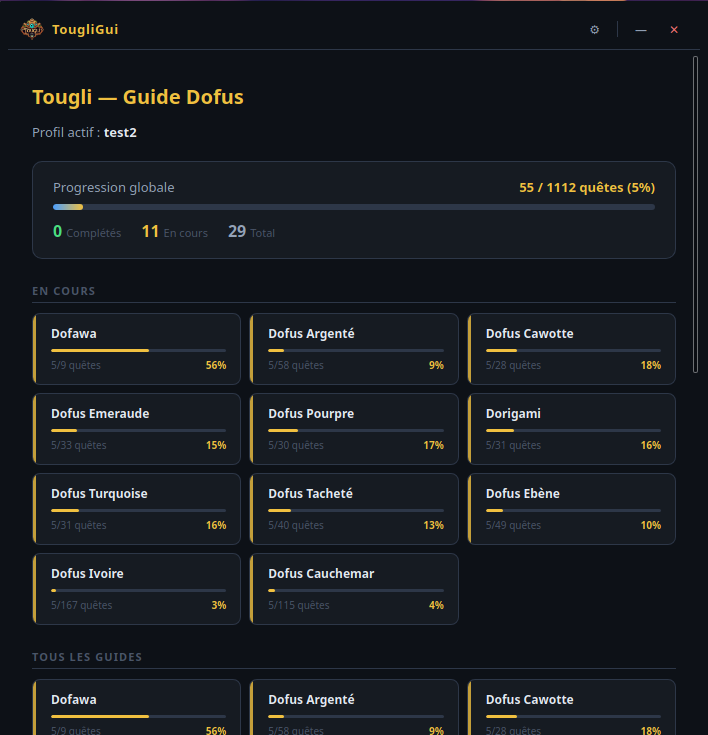708x735 pixels.
Task: Click "5/167 quêtes" on Dofus Ivoire
Action: 82,605
